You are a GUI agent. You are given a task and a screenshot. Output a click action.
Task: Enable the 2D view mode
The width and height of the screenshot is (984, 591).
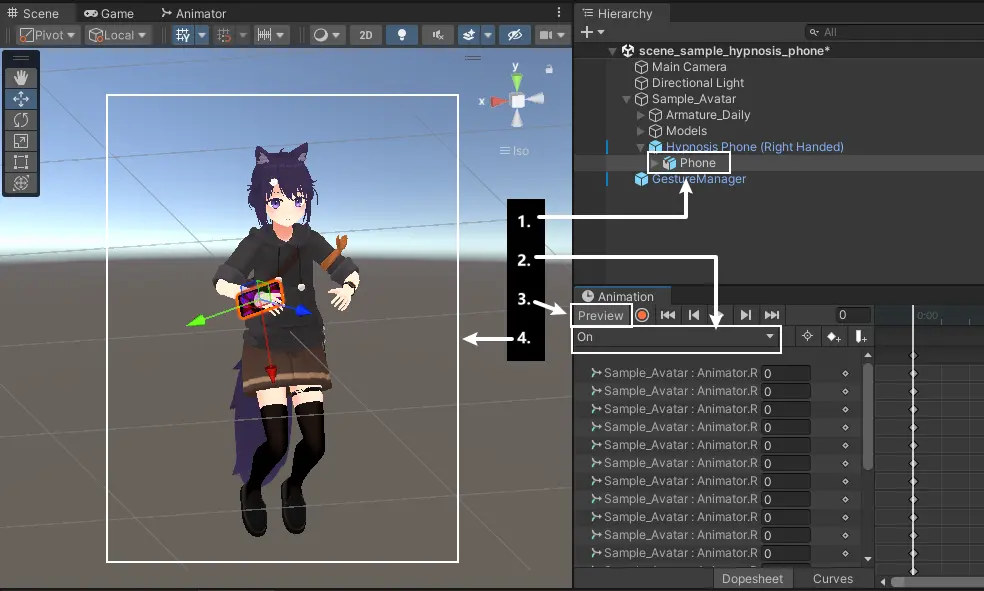365,34
